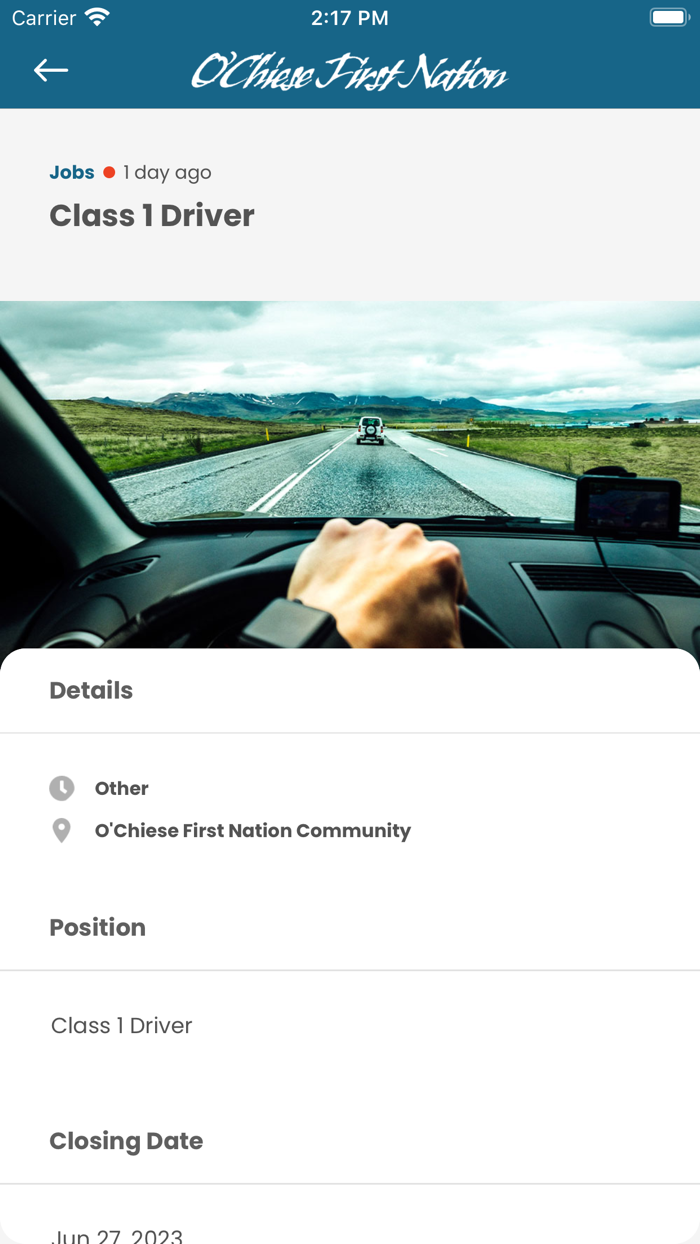
Task: Tap the O'Chiese First Nation logo
Action: [x=349, y=72]
